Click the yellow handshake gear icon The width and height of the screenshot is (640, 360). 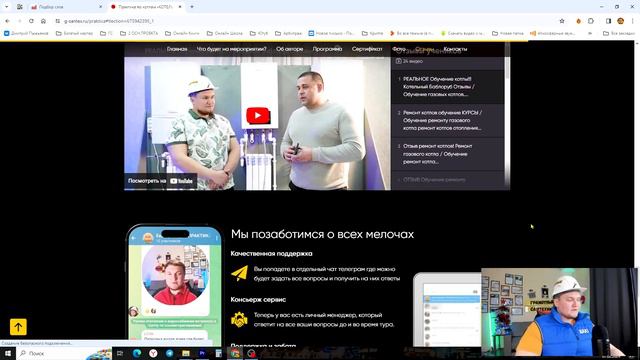[x=240, y=320]
